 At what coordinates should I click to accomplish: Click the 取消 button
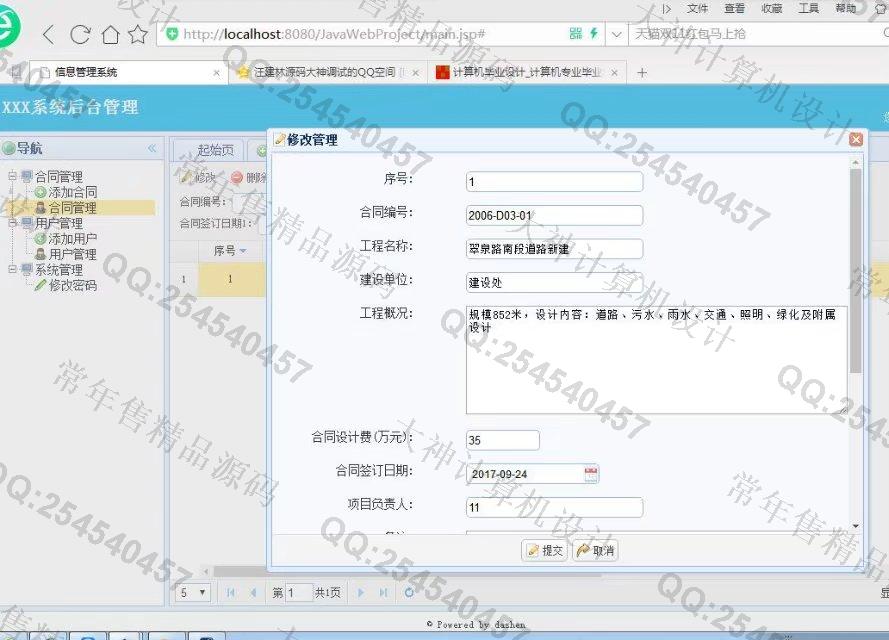click(x=596, y=550)
